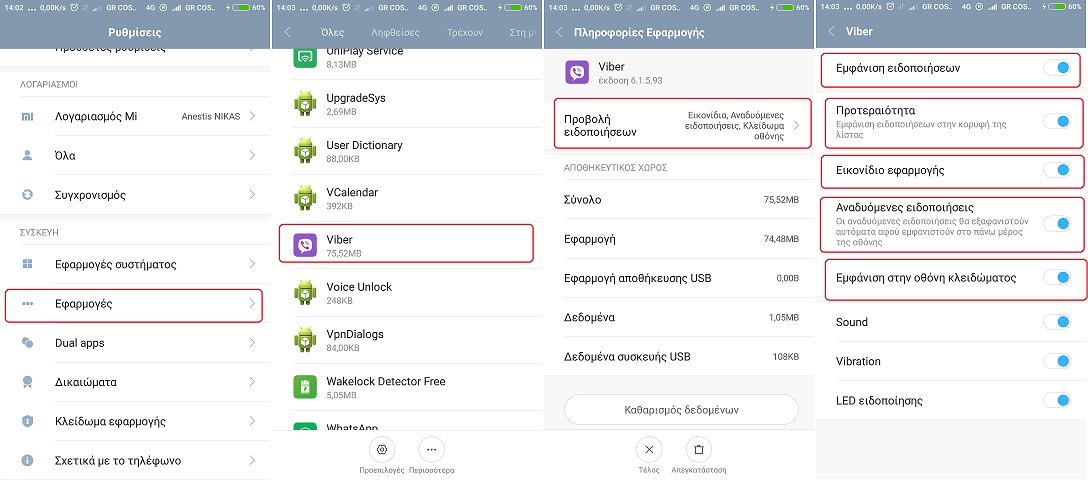Open Εφαρμογές συστήματος chevron
Viewport: 1088px width, 483px height.
click(252, 264)
